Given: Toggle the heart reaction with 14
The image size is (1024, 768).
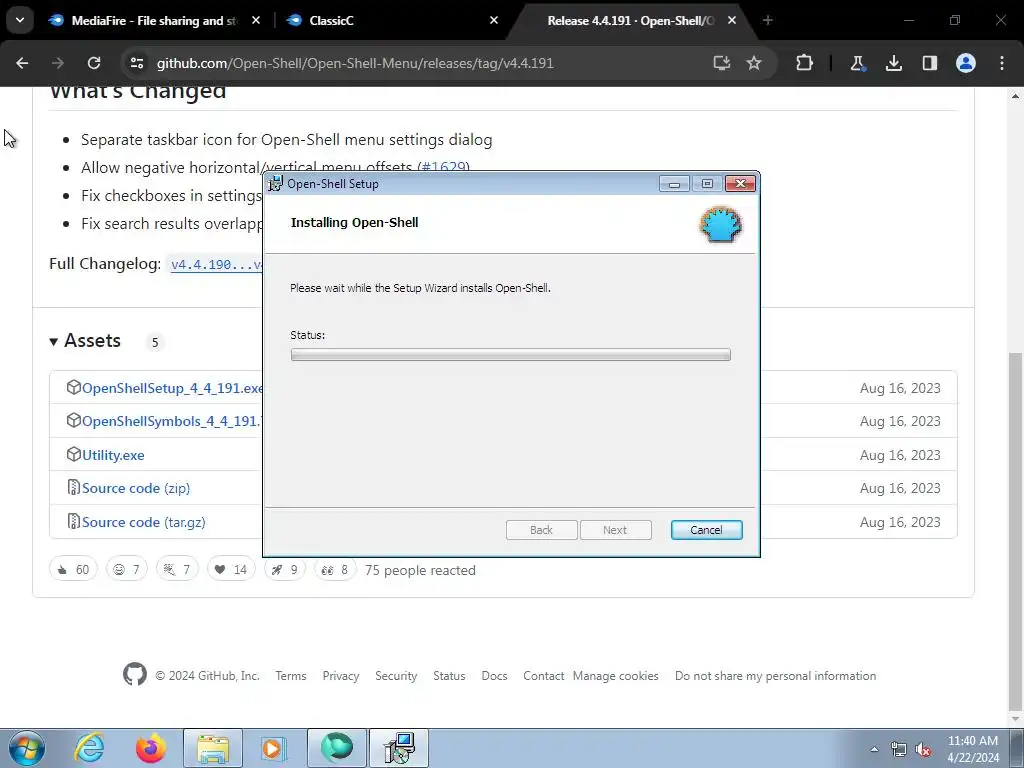Looking at the screenshot, I should pyautogui.click(x=231, y=569).
